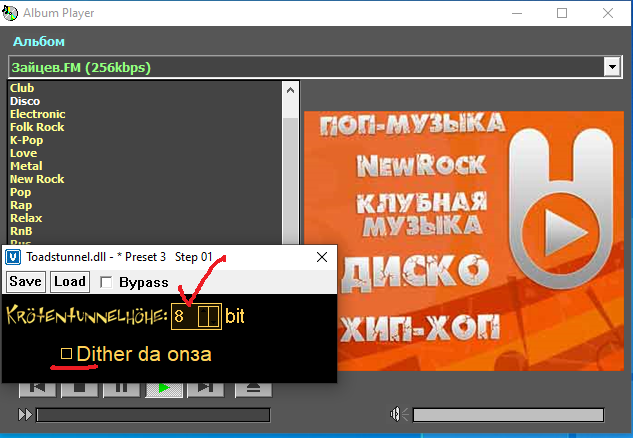The height and width of the screenshot is (438, 633).
Task: Choose the Pop genre entry
Action: pos(20,192)
